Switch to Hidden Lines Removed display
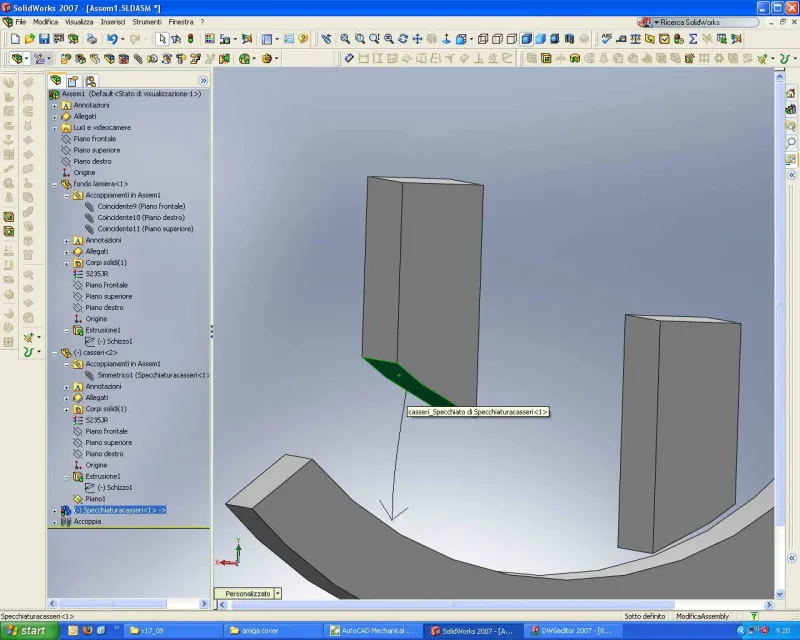Viewport: 800px width, 640px height. tap(511, 39)
